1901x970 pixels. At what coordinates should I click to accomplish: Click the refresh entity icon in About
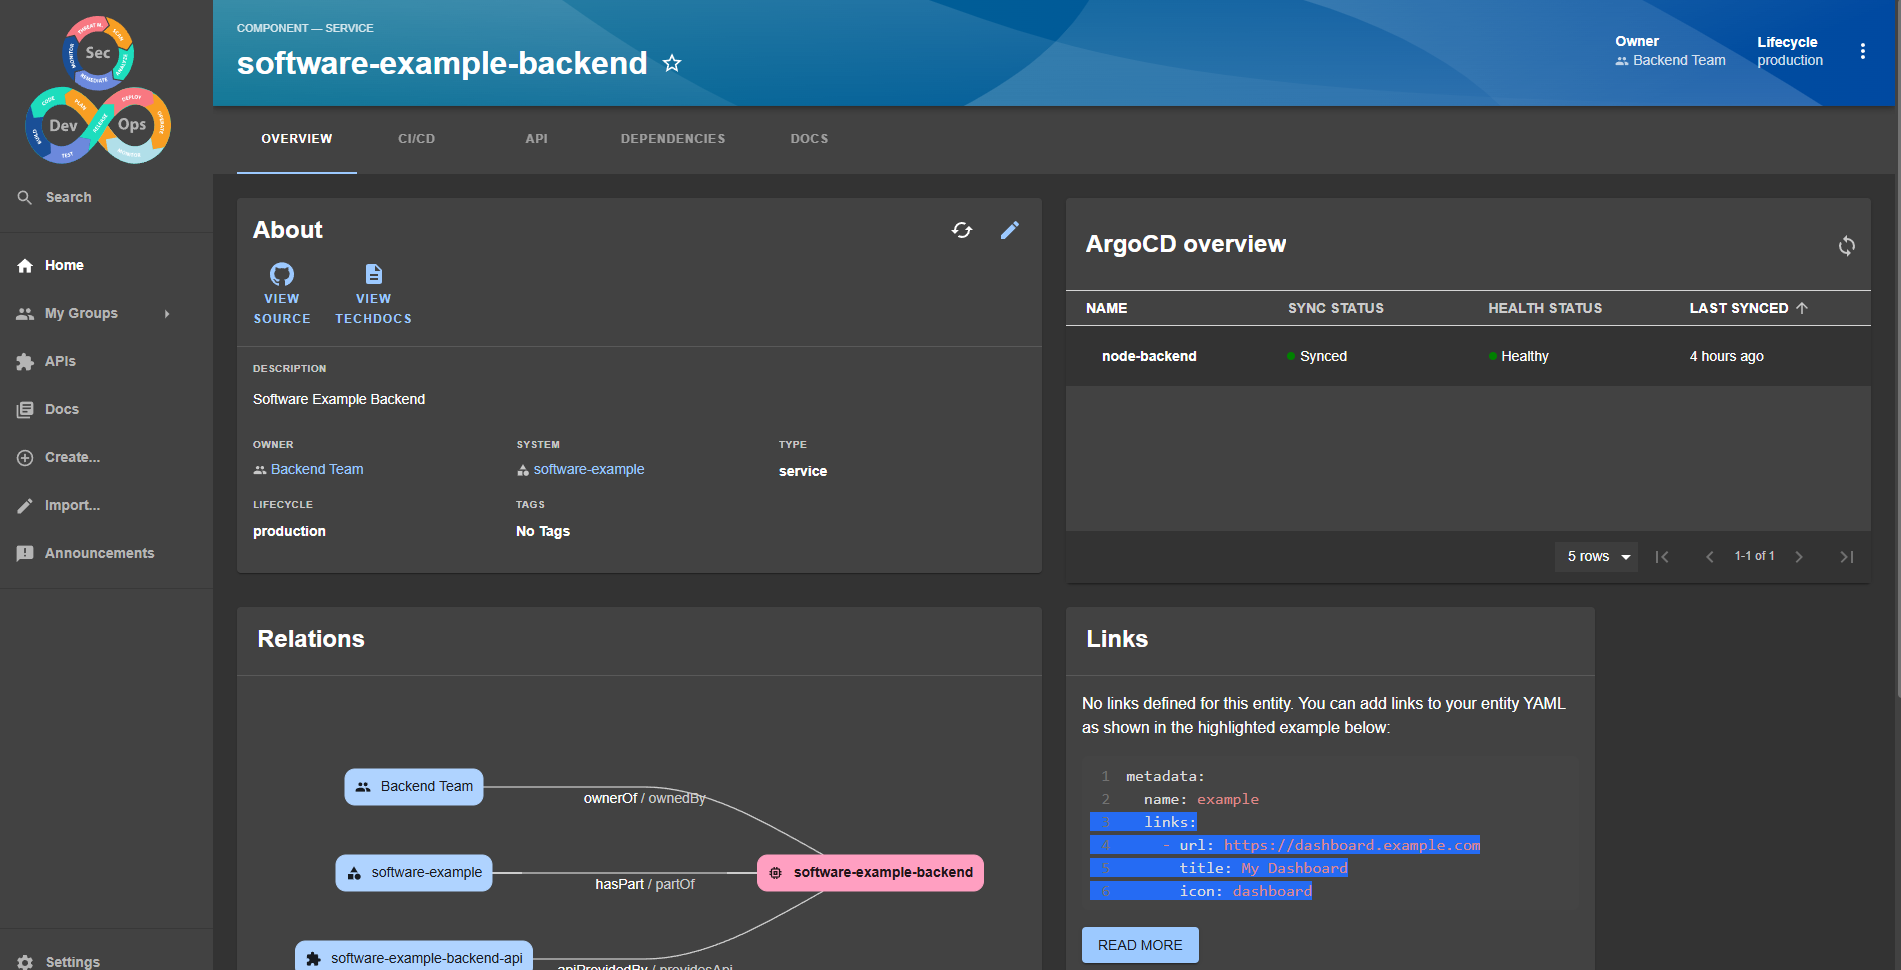[961, 231]
